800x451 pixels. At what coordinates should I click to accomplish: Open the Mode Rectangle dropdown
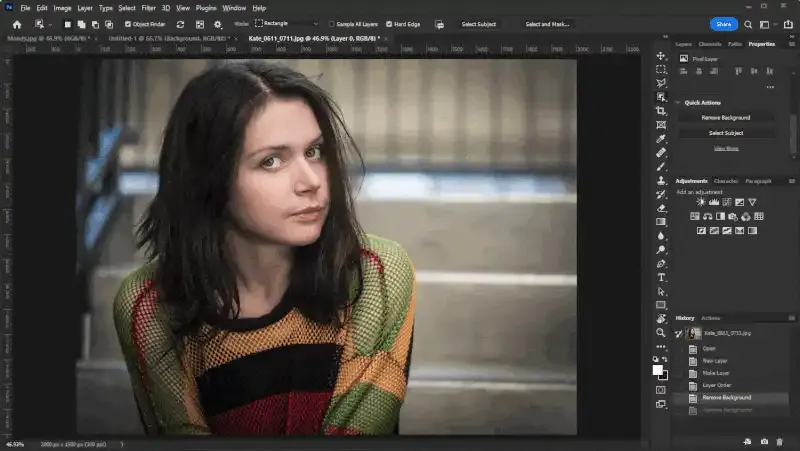[x=286, y=24]
